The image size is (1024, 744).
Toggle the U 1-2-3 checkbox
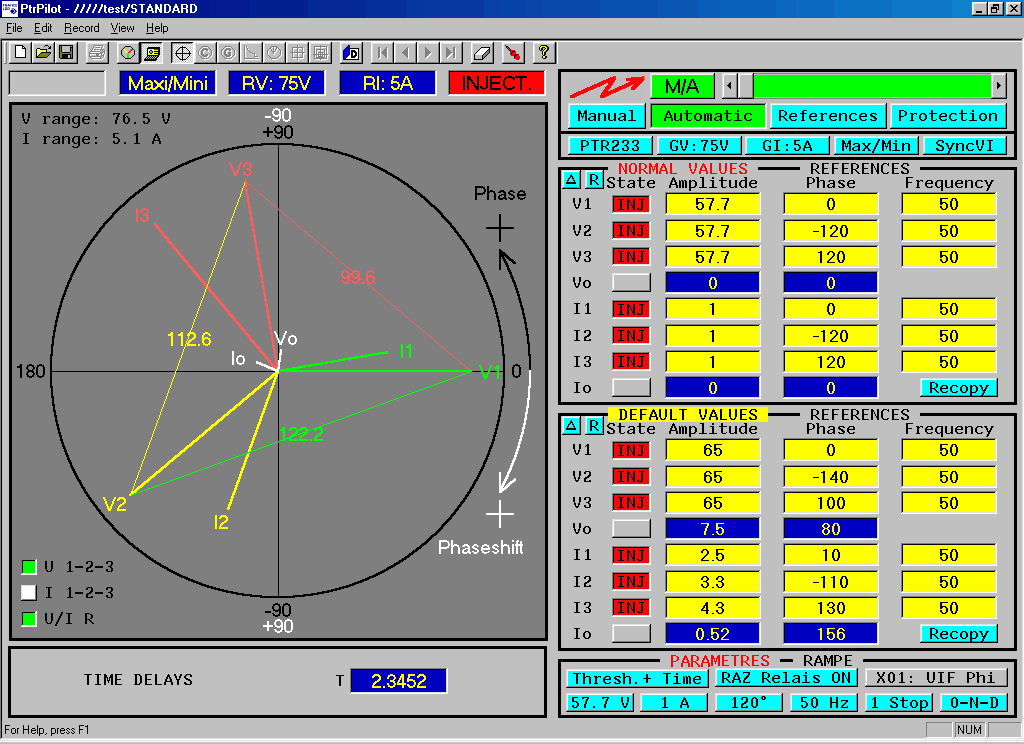click(x=29, y=566)
